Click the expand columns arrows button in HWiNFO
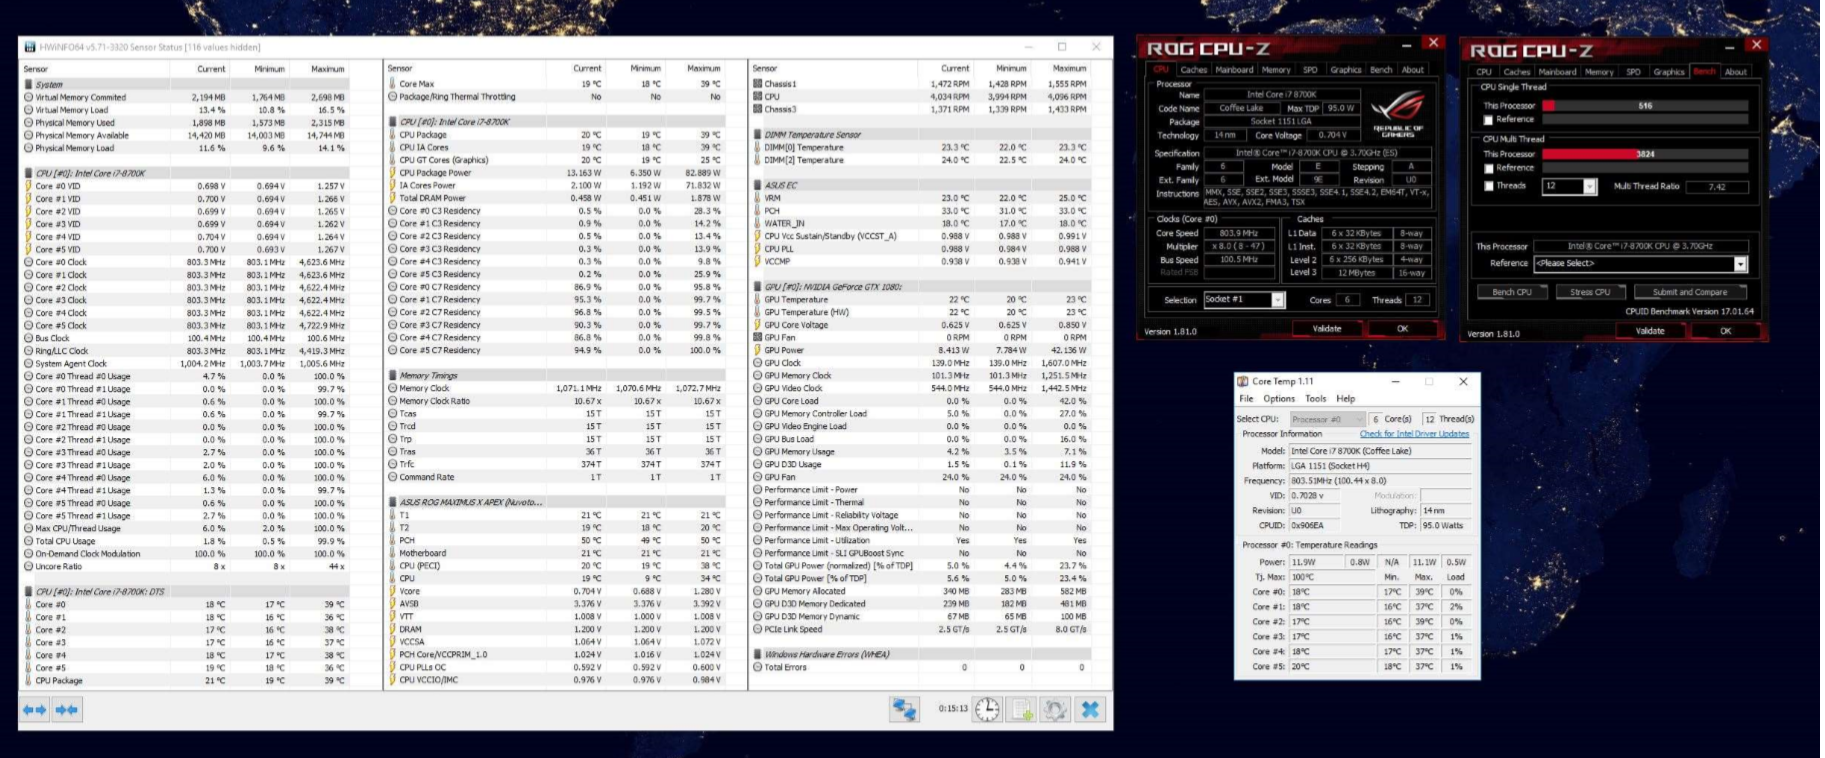 click(x=35, y=709)
